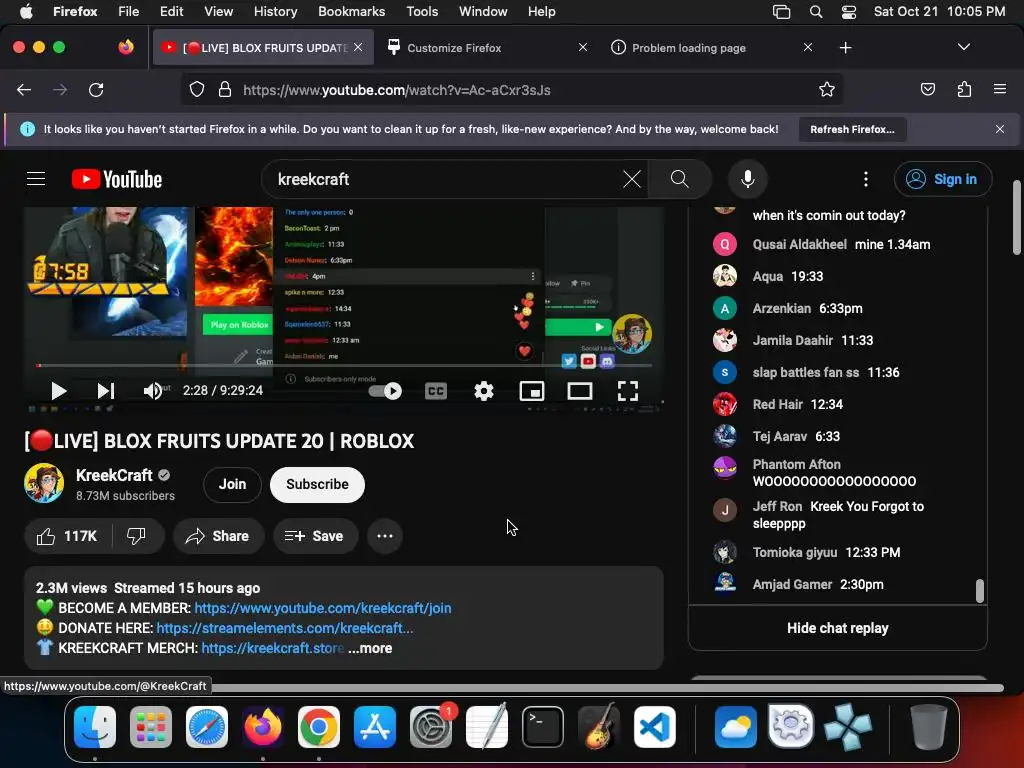Image resolution: width=1024 pixels, height=768 pixels.
Task: Play the video
Action: coord(58,391)
